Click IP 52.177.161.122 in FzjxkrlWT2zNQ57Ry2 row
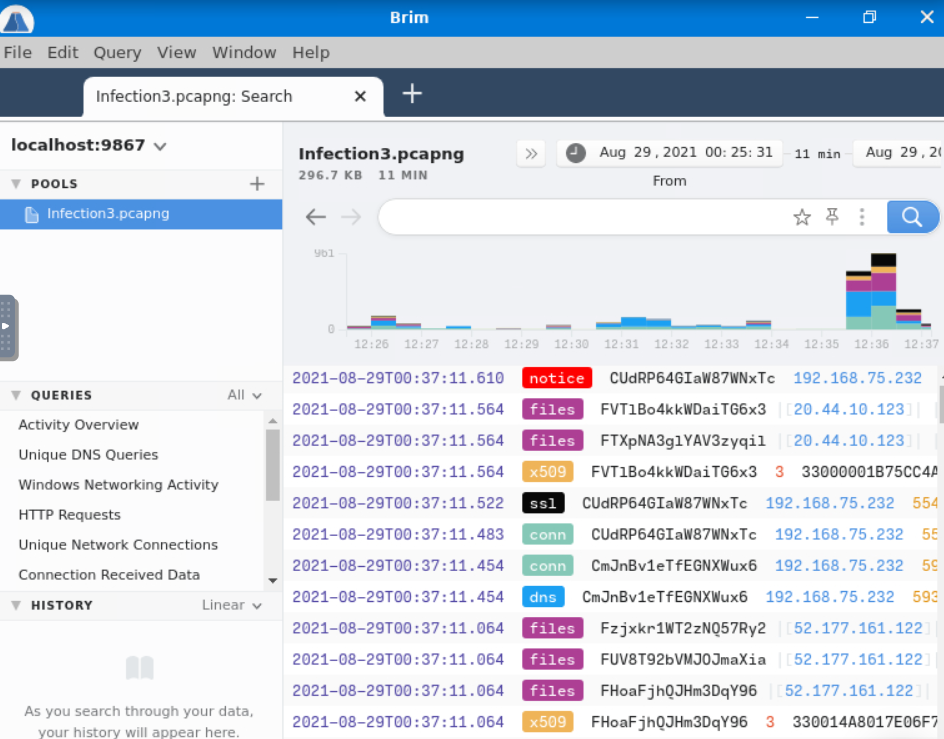This screenshot has width=944, height=739. coord(858,628)
